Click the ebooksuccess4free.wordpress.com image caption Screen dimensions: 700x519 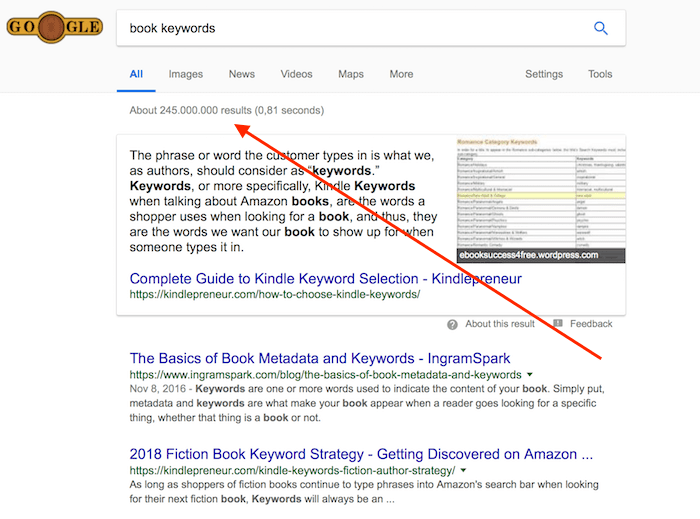[x=529, y=255]
